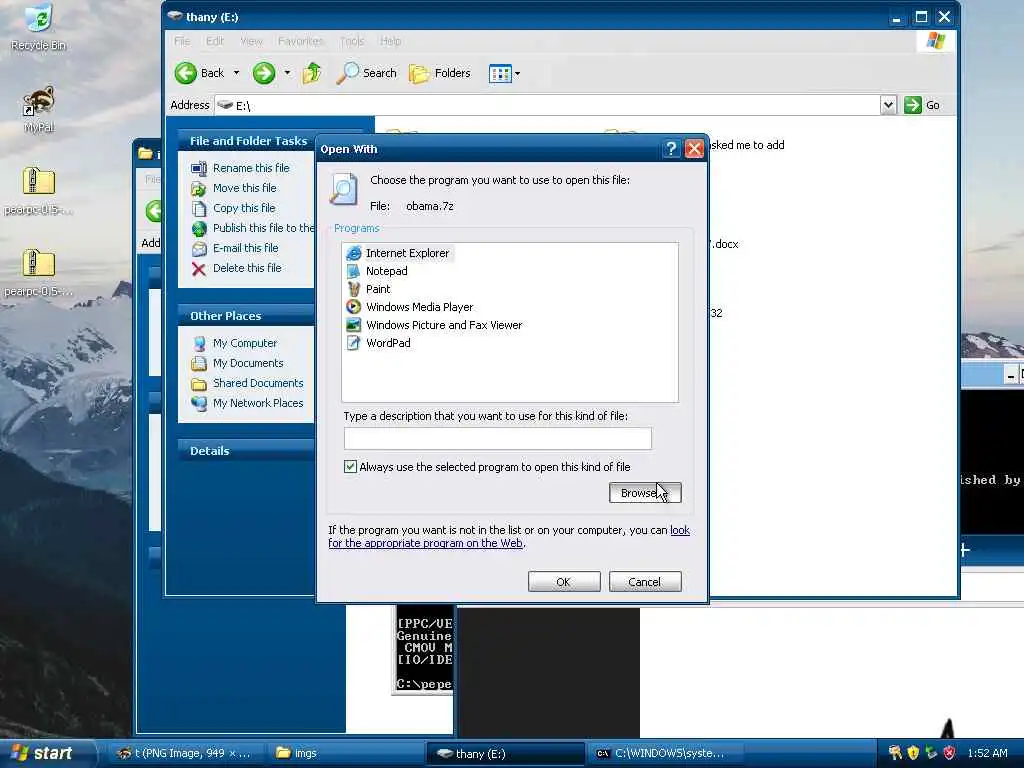Focus the file type description text field
Screen dimensions: 1024x768
point(498,438)
